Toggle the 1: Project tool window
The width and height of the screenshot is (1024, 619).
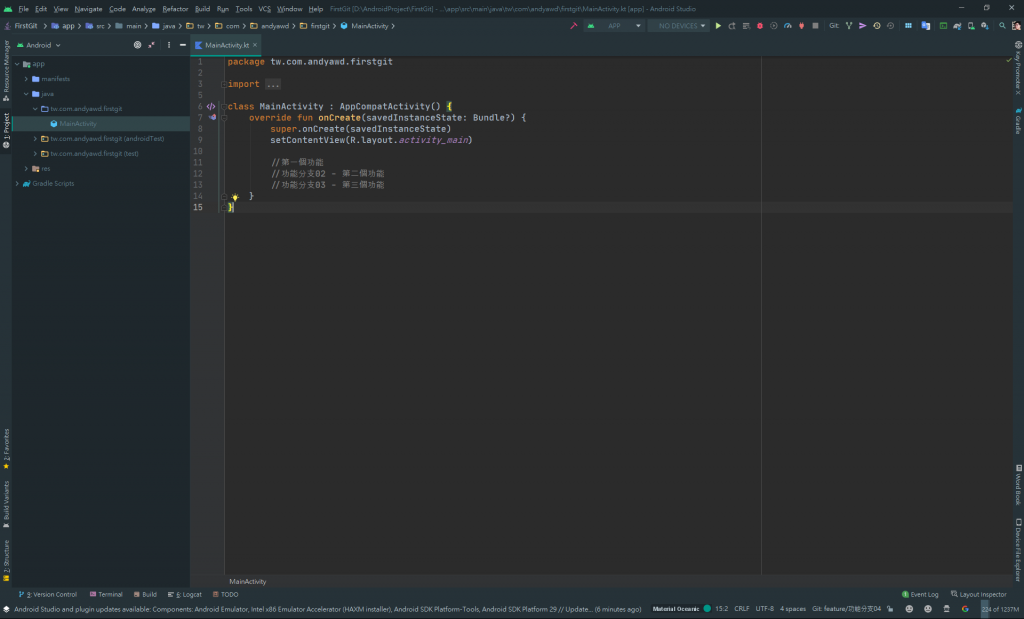tap(7, 131)
